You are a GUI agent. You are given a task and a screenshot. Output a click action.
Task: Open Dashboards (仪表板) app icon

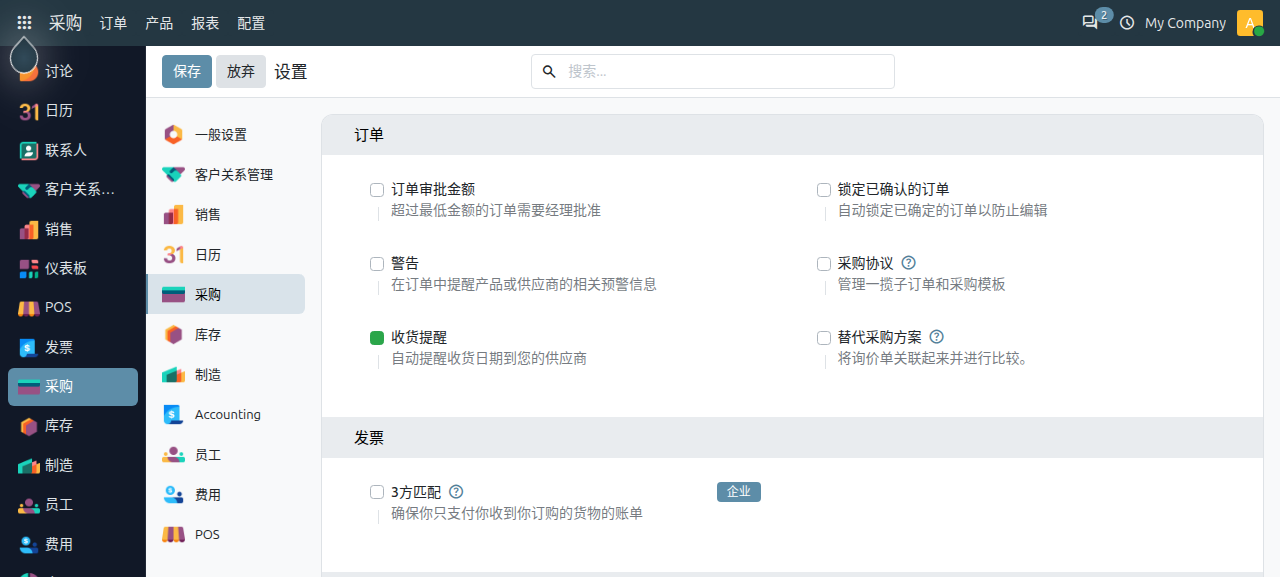pyautogui.click(x=29, y=268)
